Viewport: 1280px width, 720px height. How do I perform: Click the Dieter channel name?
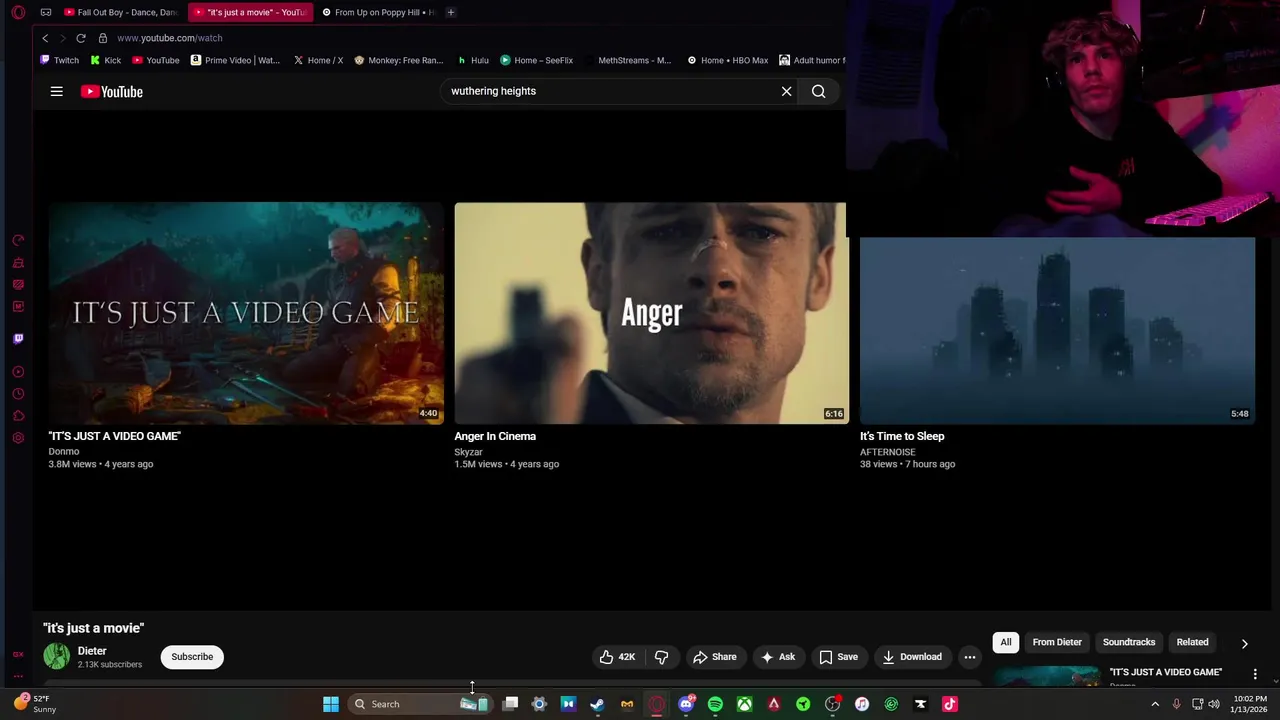click(92, 651)
